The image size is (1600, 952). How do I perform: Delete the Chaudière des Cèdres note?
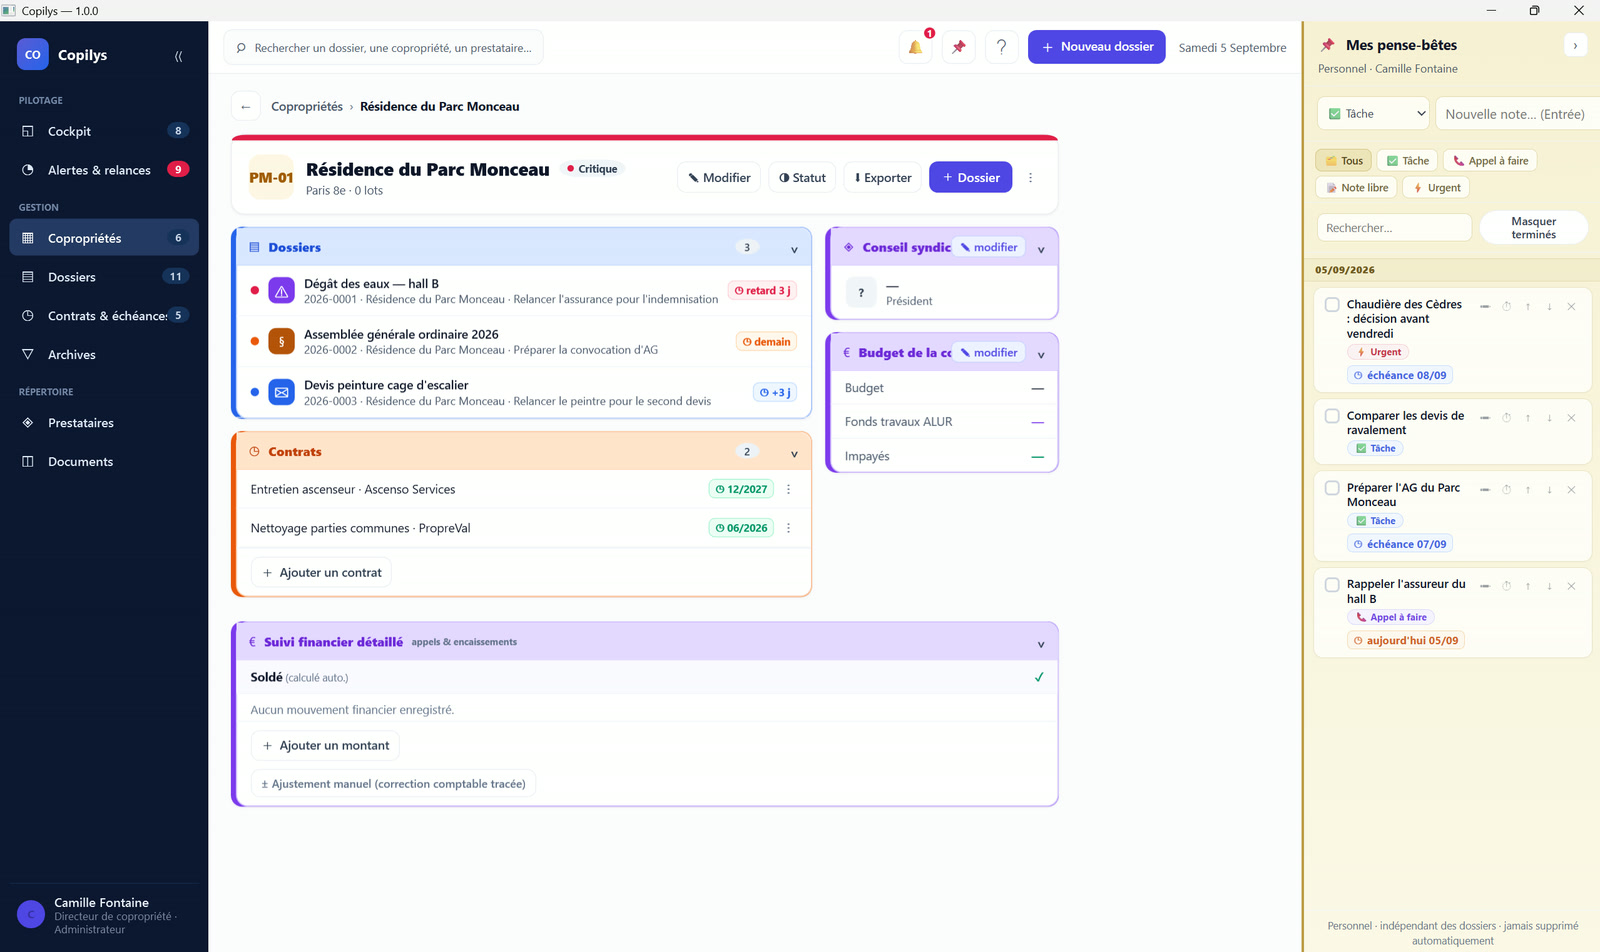pyautogui.click(x=1571, y=307)
